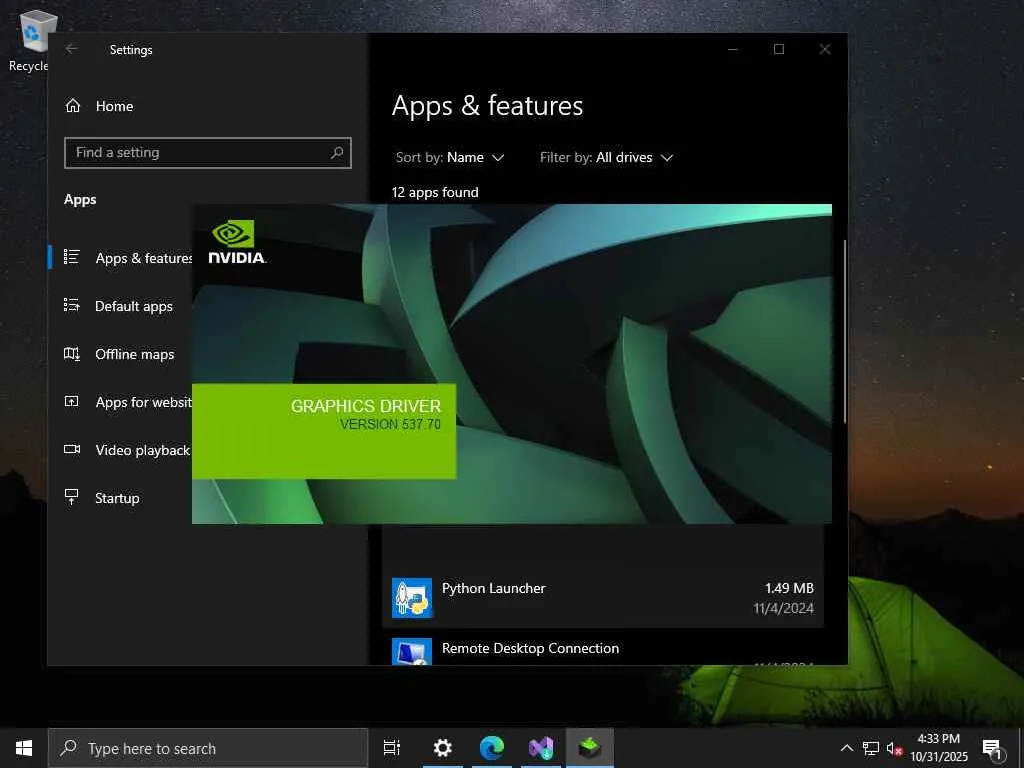This screenshot has height=768, width=1024.
Task: Click the Apps & features list icon
Action: [72, 257]
